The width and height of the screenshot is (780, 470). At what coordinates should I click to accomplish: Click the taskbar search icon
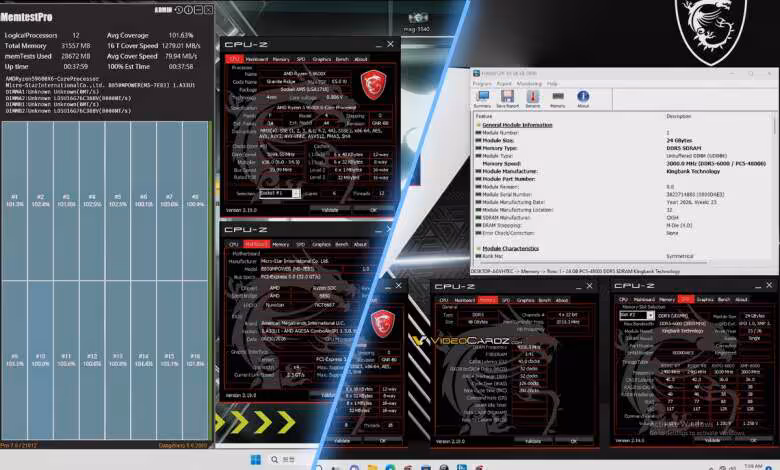[x=275, y=459]
